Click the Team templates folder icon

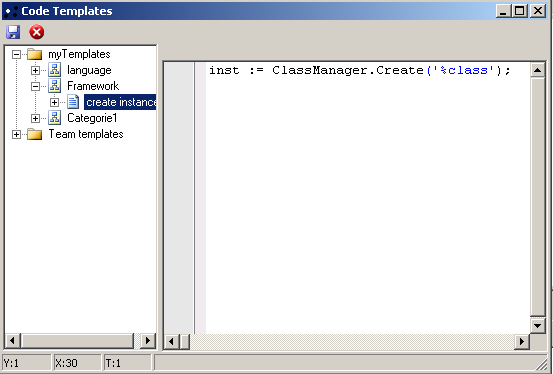pos(35,134)
